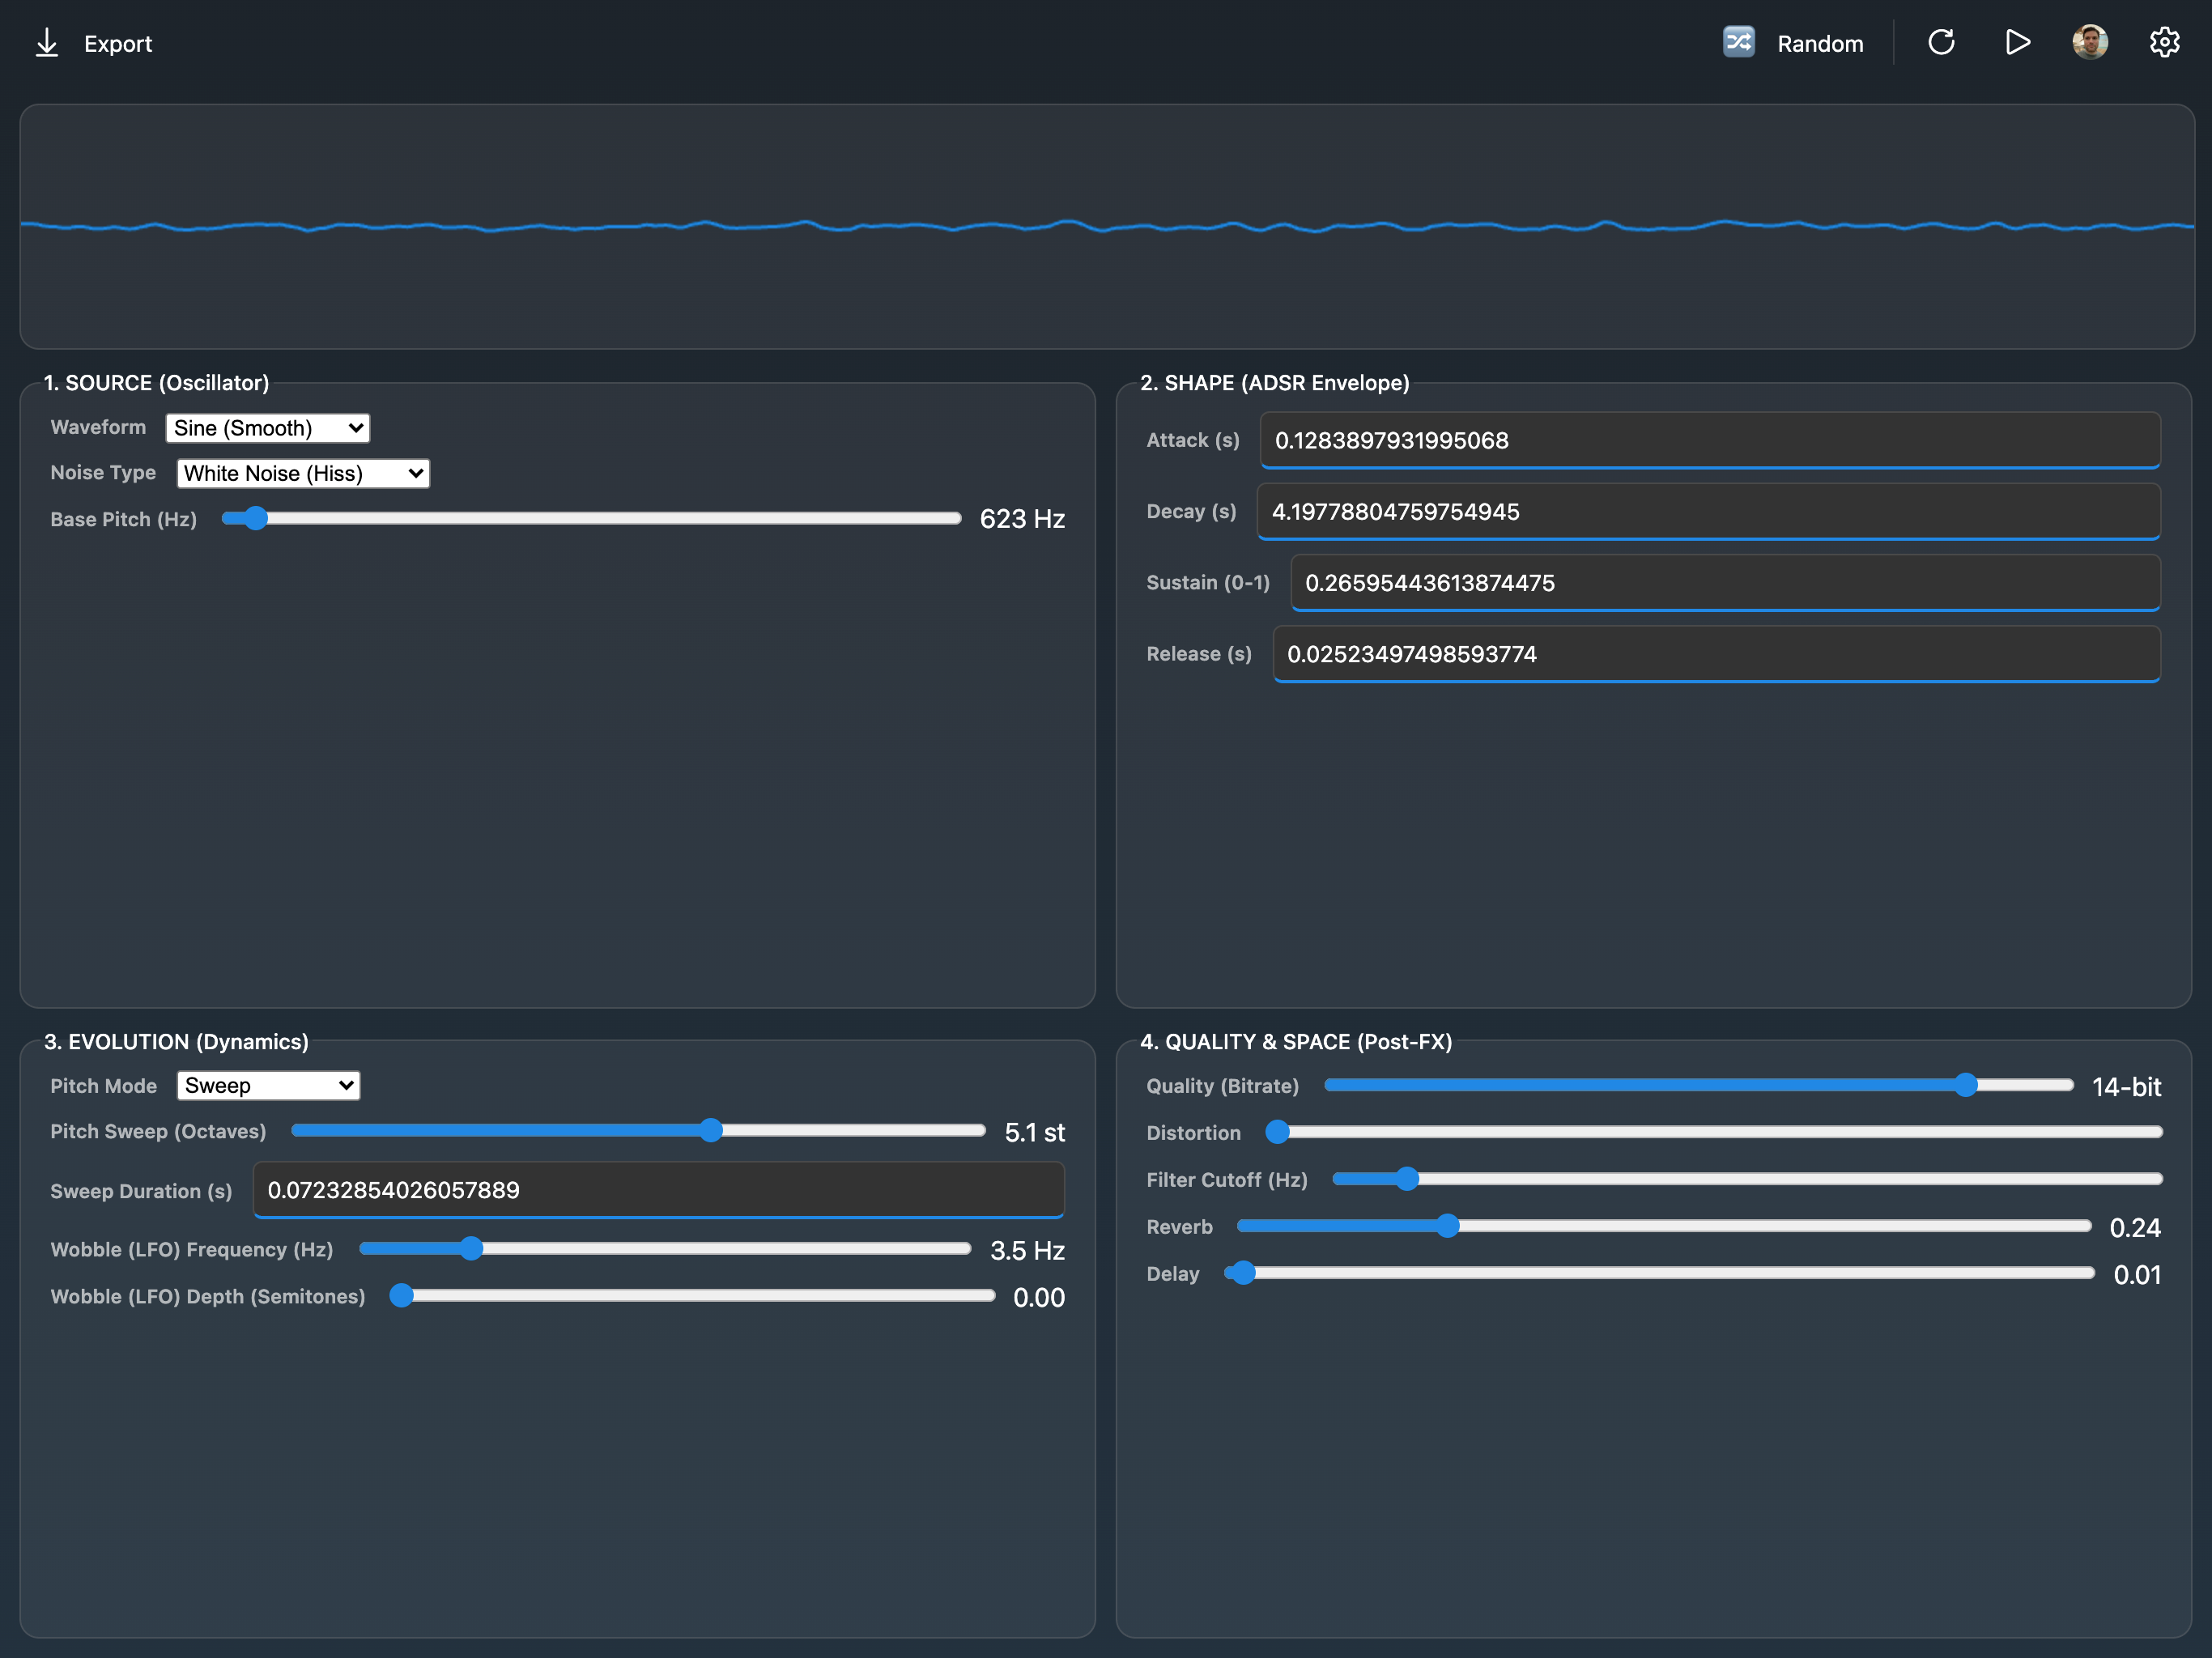This screenshot has width=2212, height=1658.
Task: Click the Random shuffle icon
Action: [x=1738, y=42]
